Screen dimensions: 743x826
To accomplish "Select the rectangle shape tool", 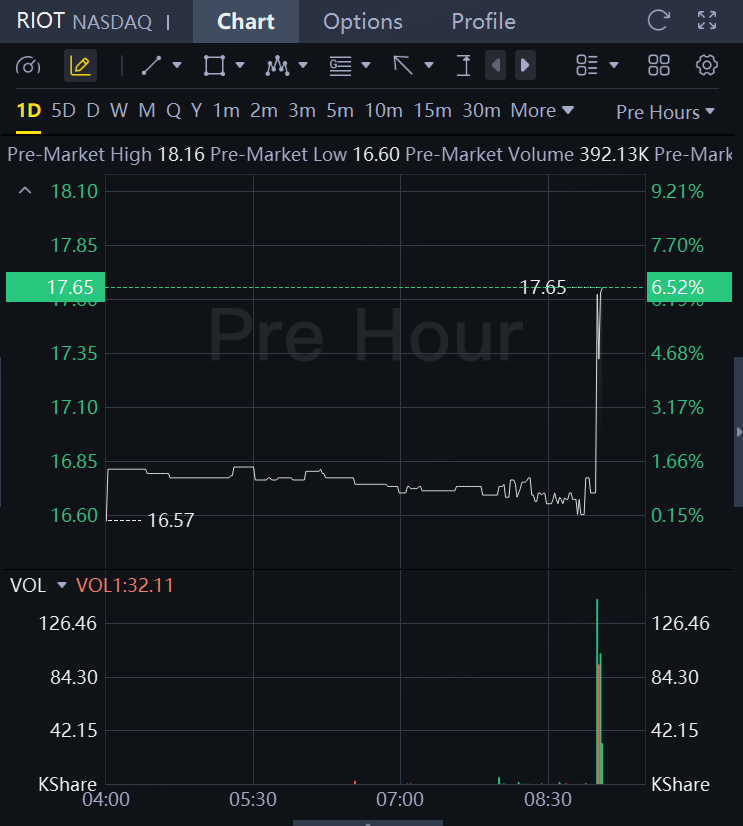I will (x=214, y=66).
